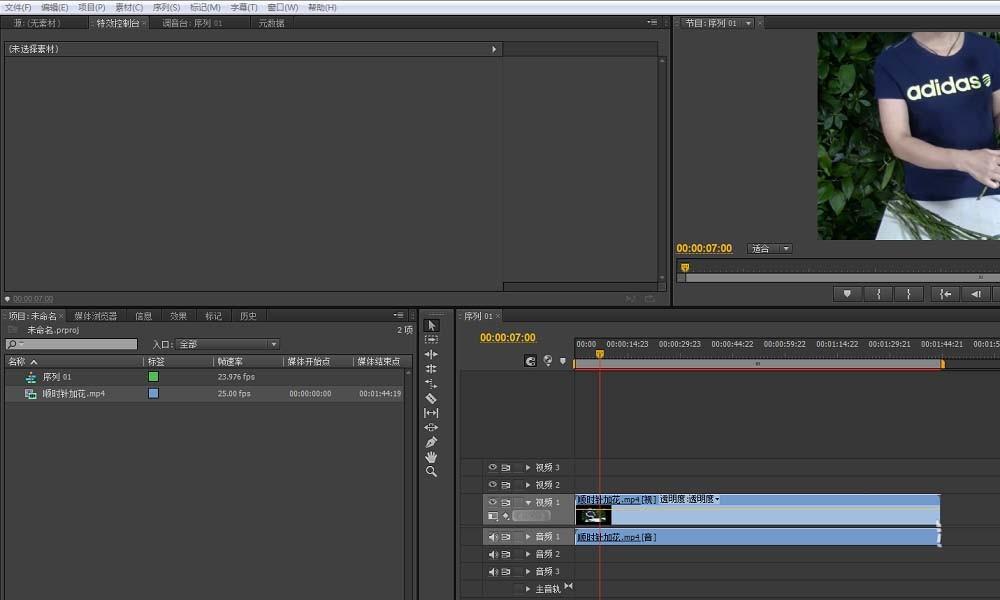Select the Ripple Edit tool
Screen dimensions: 1000x600
[x=431, y=354]
